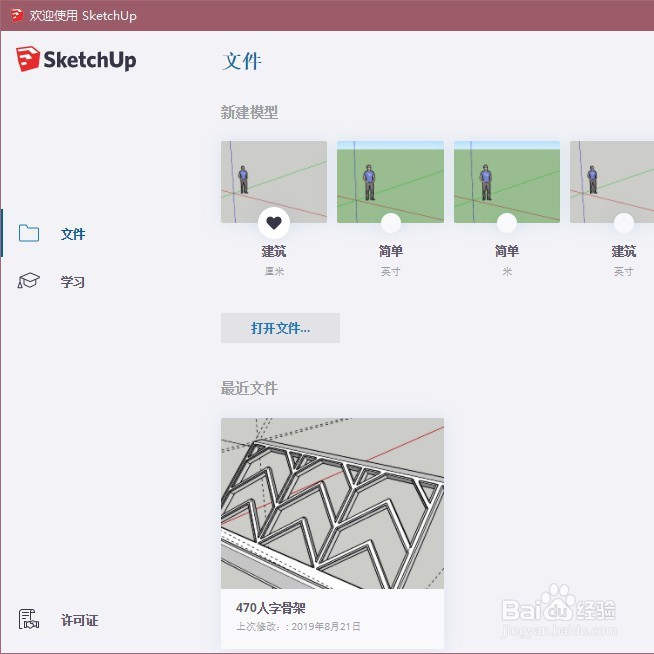Unfavorite the 建筑 厘米 template heart

(274, 223)
